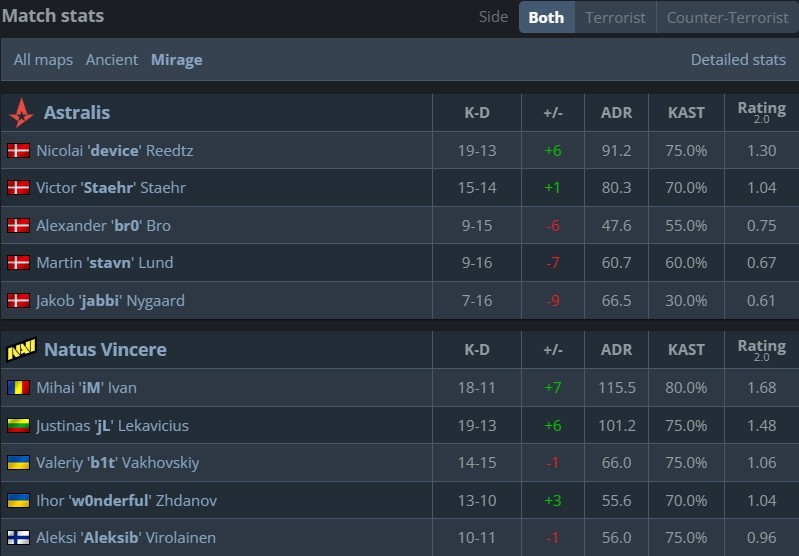Click the Natus Vincere team logo icon

[21, 350]
